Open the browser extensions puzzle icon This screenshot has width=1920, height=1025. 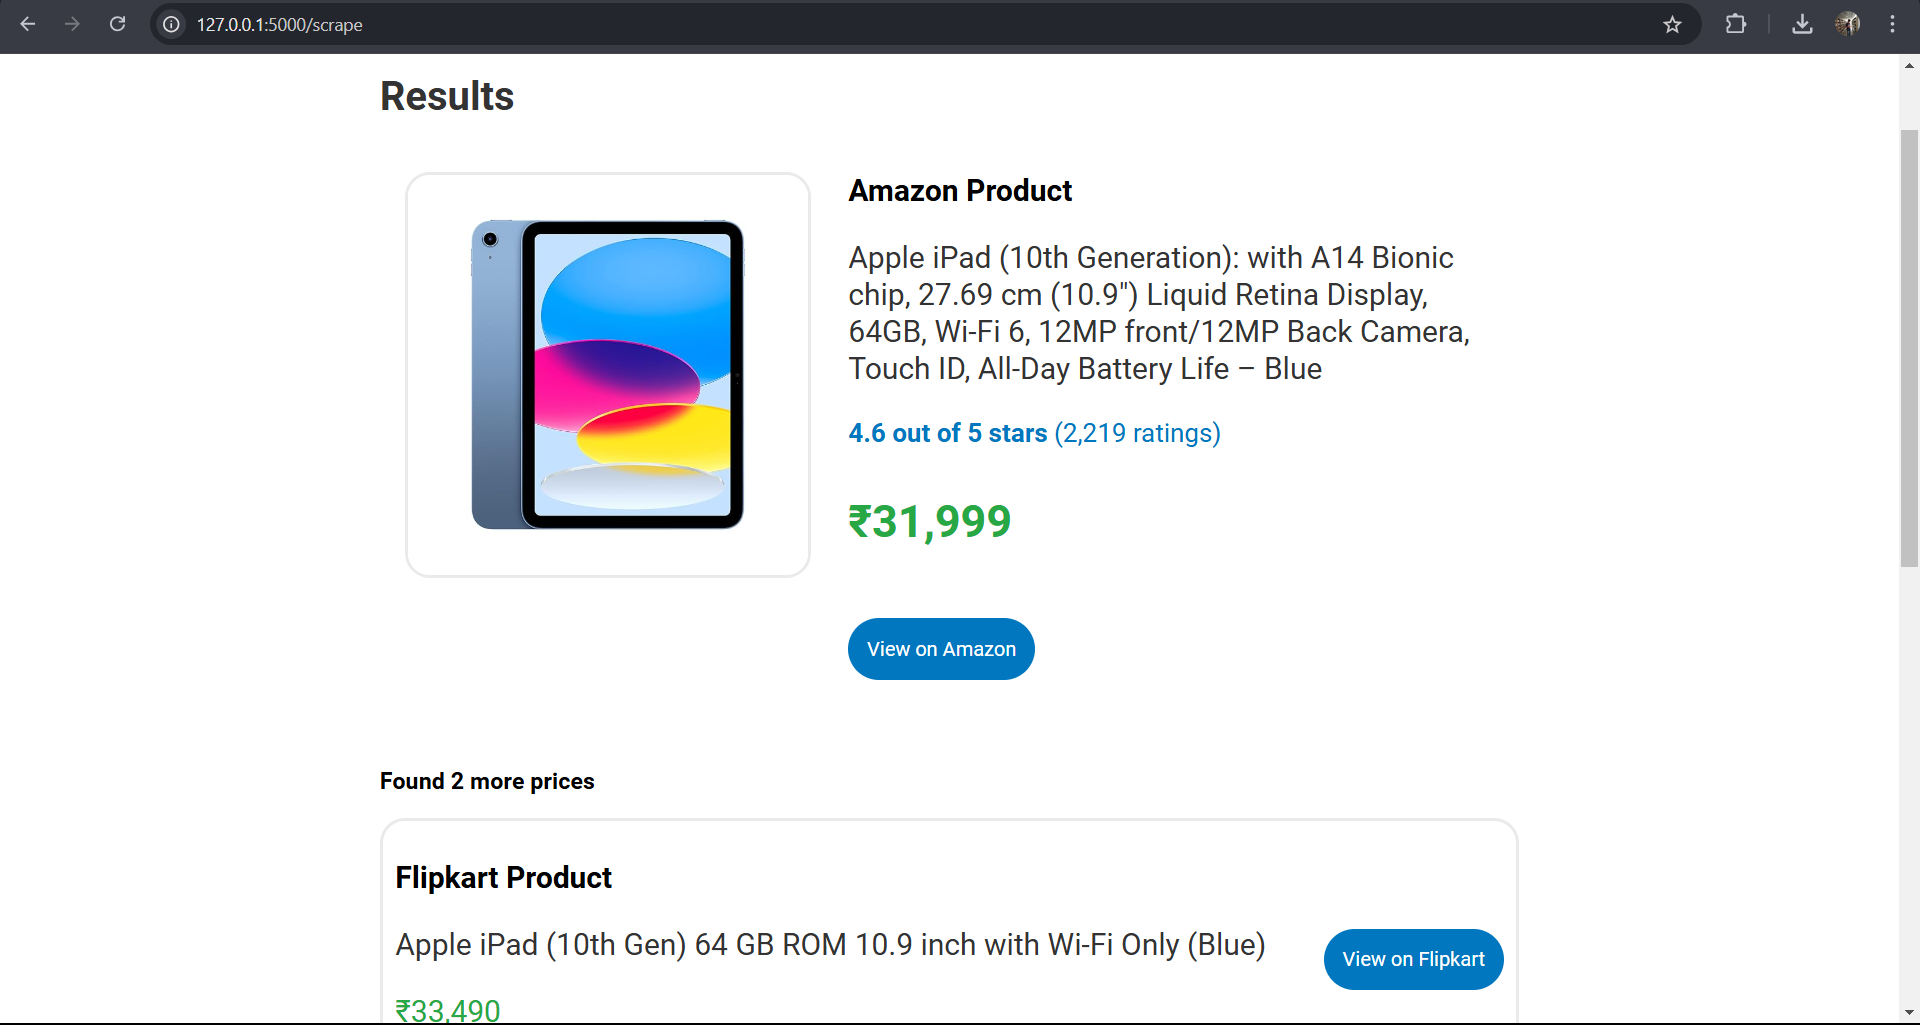1736,24
